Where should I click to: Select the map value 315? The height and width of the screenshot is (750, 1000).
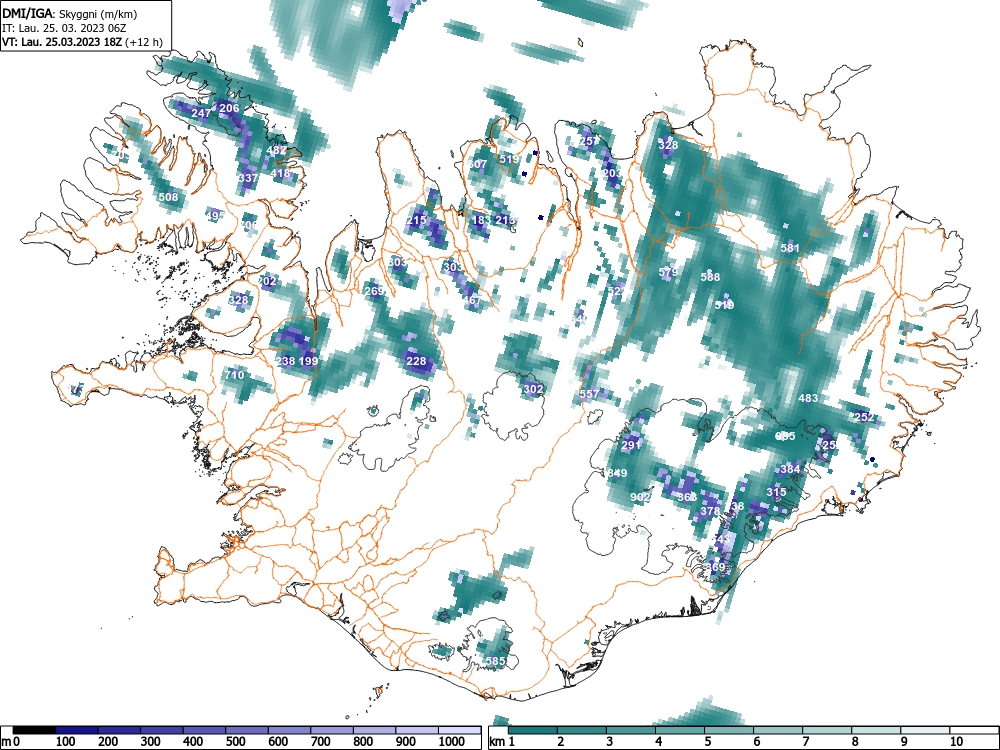pyautogui.click(x=776, y=492)
